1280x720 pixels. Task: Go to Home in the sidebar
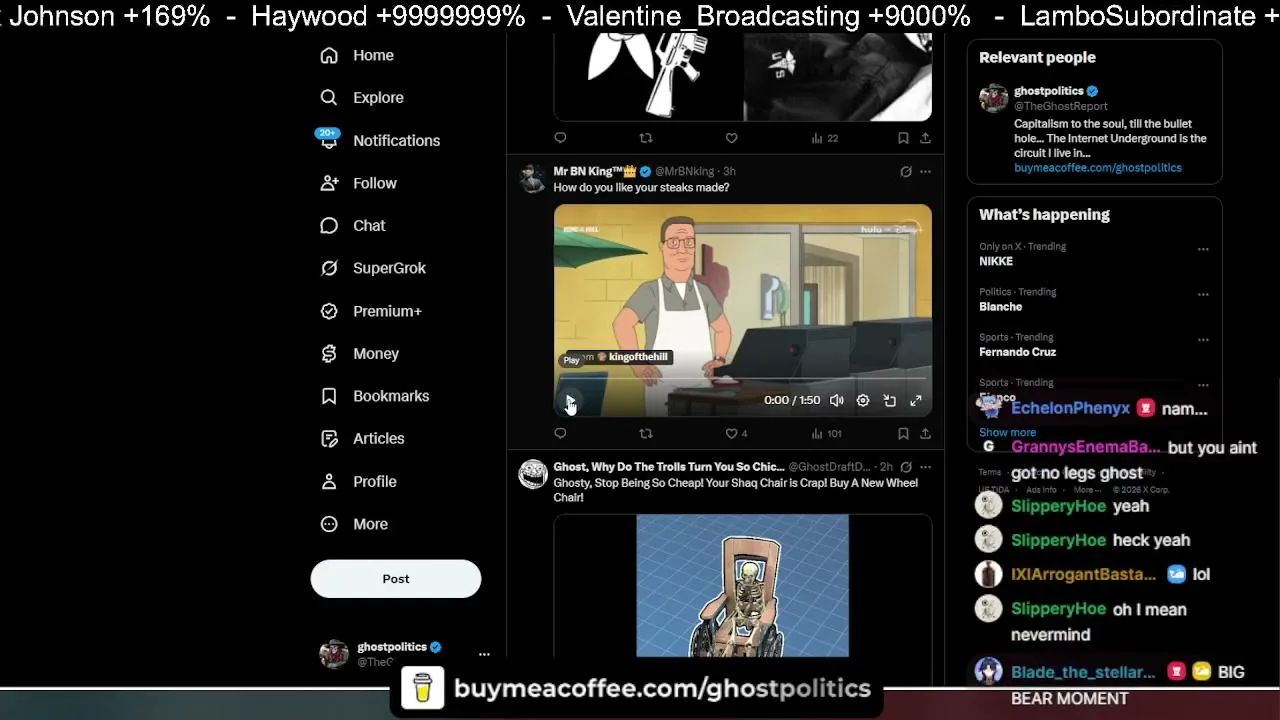click(356, 56)
